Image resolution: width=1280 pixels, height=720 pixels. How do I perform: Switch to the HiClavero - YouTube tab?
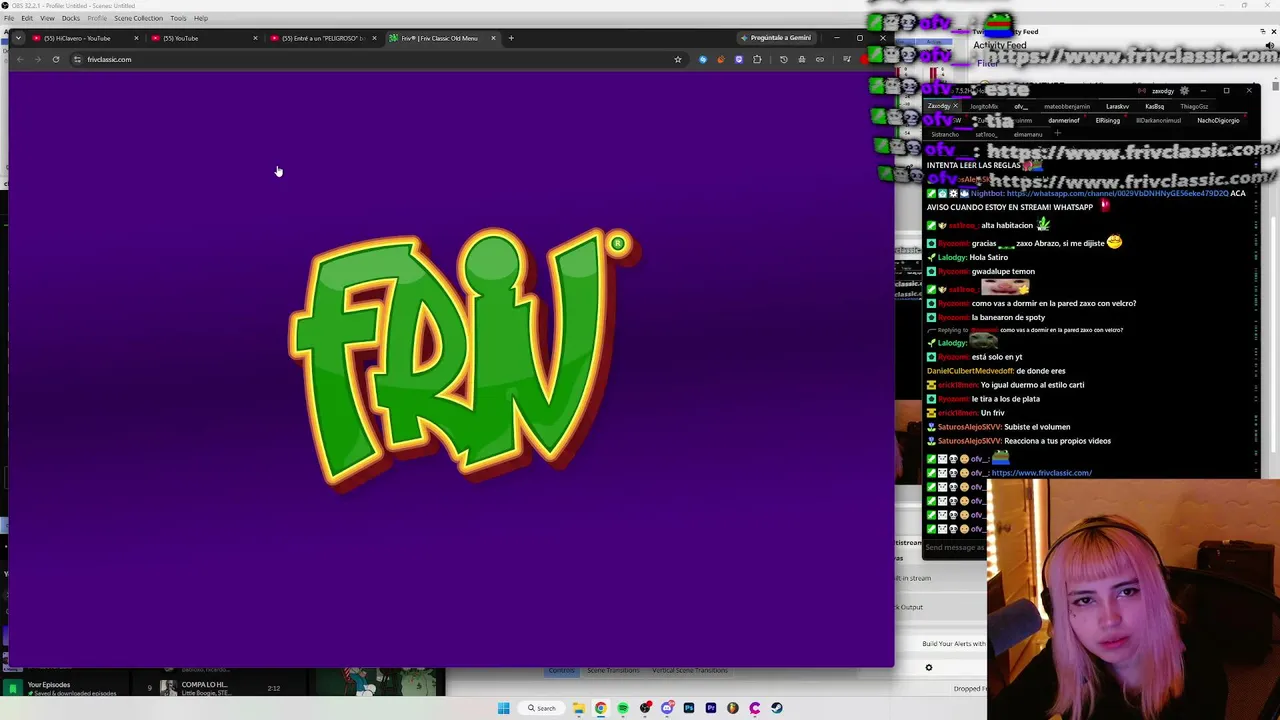[x=85, y=38]
